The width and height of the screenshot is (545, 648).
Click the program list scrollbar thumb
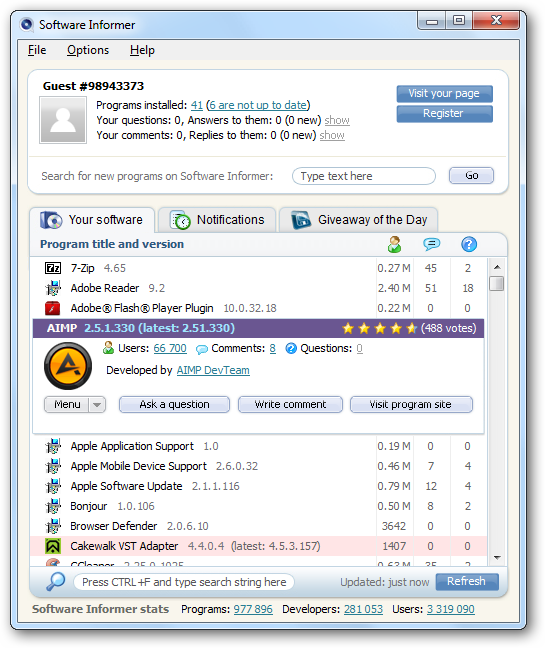[x=497, y=284]
